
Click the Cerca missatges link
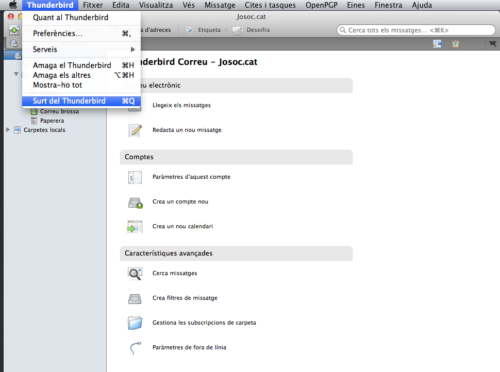[175, 273]
